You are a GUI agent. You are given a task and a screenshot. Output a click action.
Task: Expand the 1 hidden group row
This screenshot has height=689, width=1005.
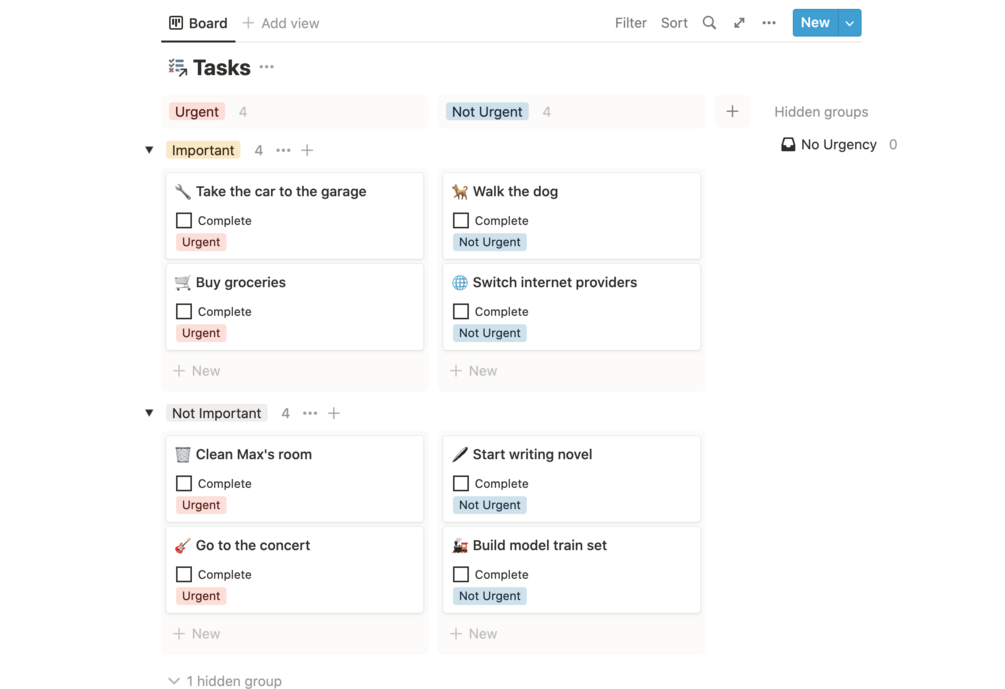point(225,681)
